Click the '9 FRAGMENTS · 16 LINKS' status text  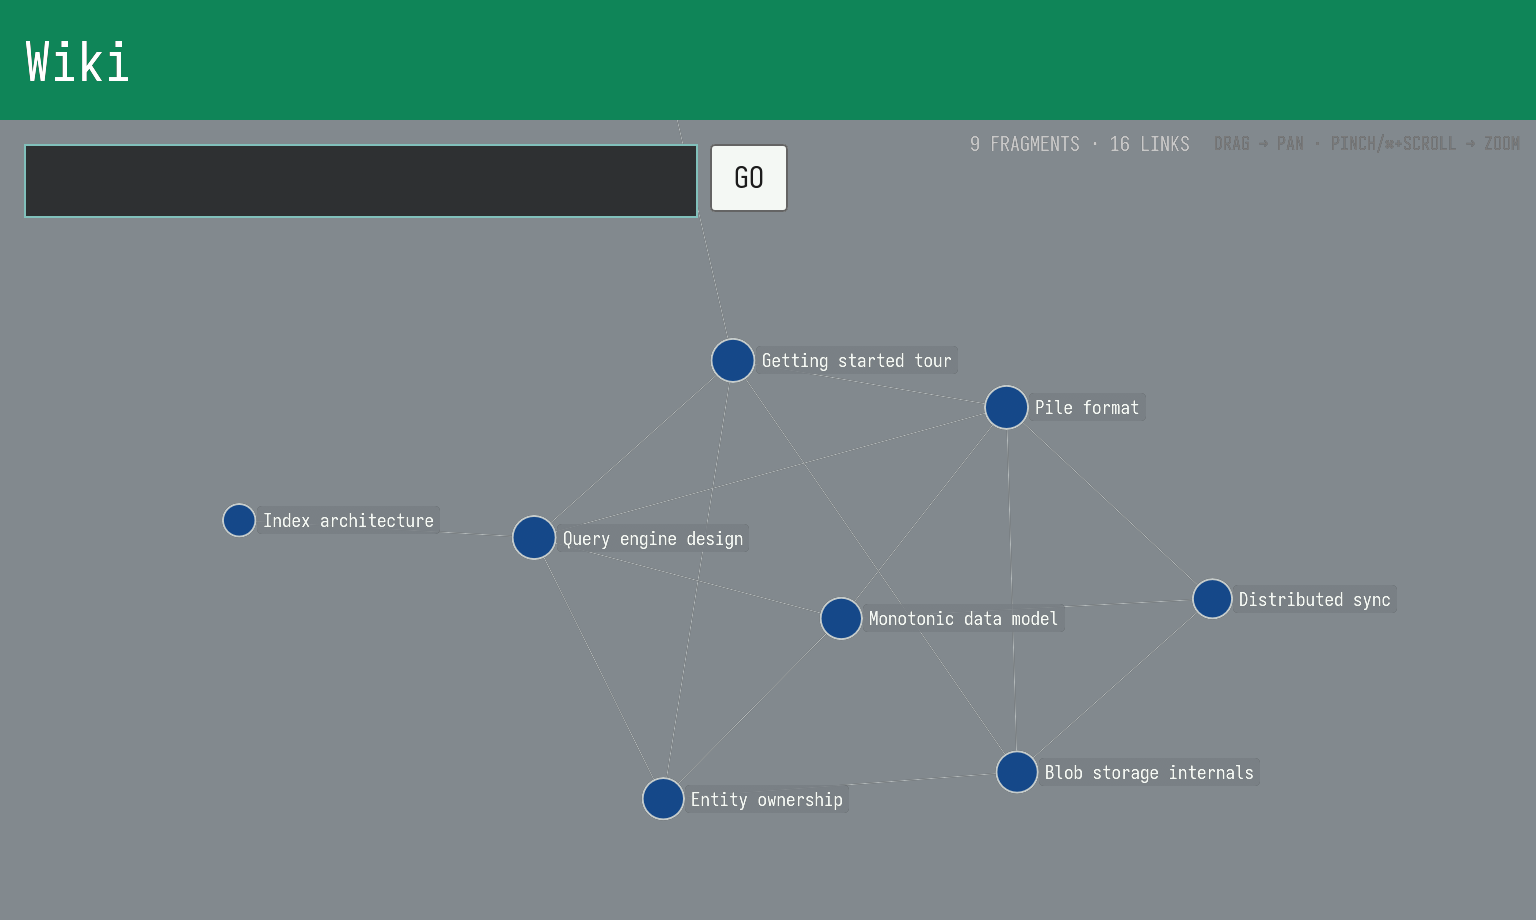click(1080, 144)
